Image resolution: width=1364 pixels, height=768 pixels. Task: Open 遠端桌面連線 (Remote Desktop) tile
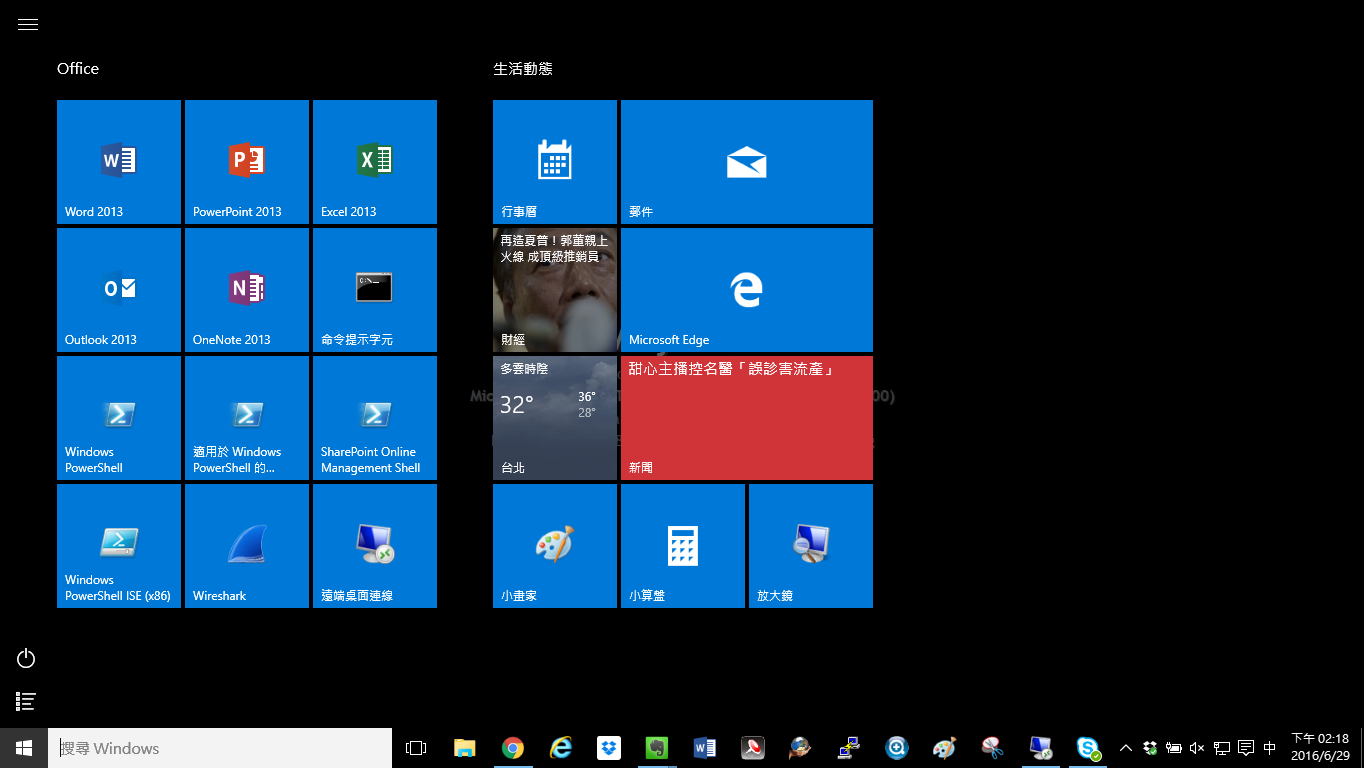pyautogui.click(x=375, y=546)
